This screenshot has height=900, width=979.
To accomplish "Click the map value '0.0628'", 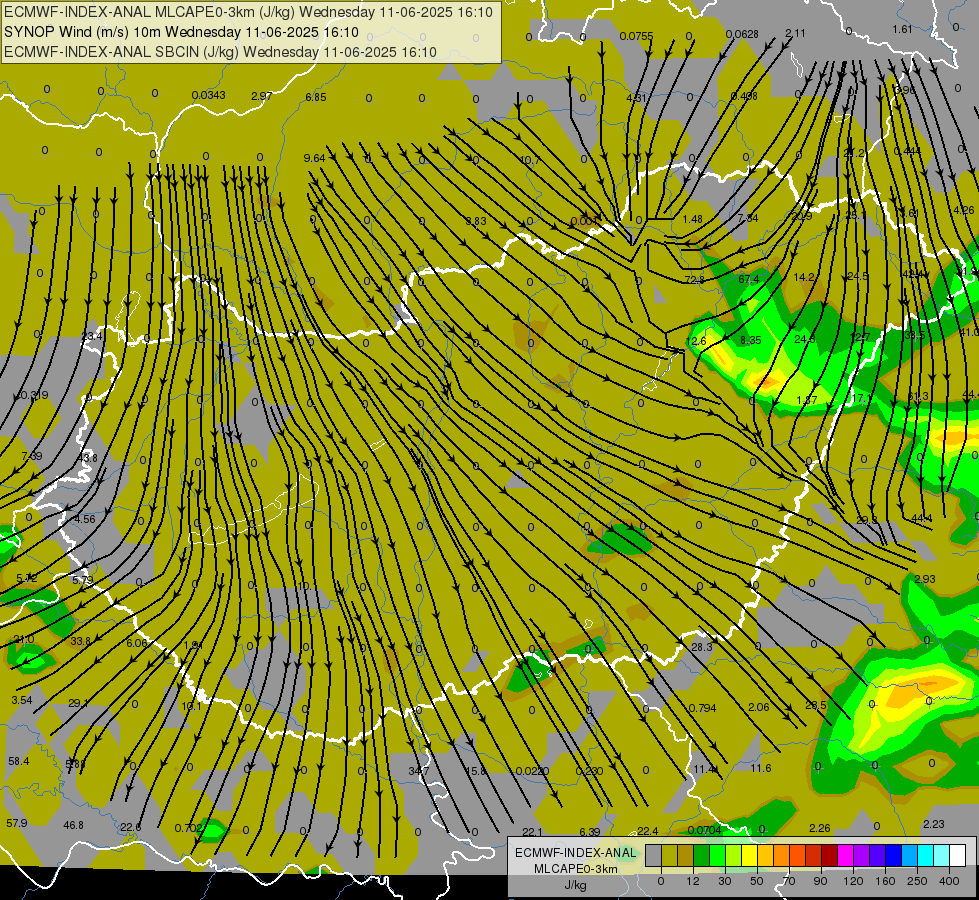I will coord(742,34).
